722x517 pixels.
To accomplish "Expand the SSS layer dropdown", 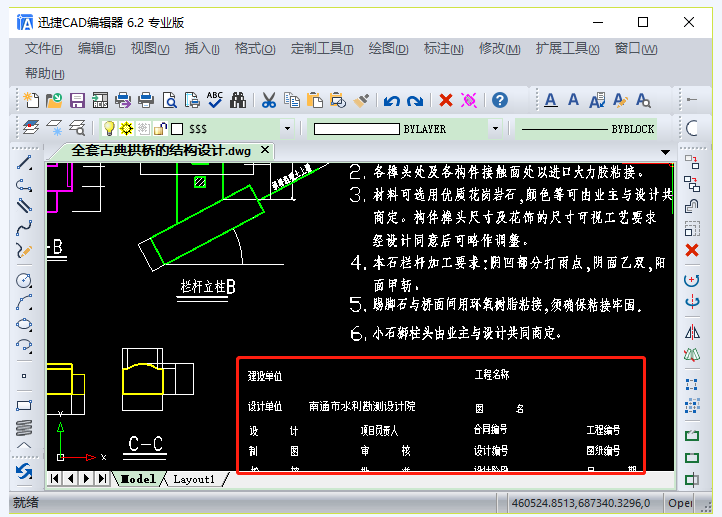I will point(287,128).
